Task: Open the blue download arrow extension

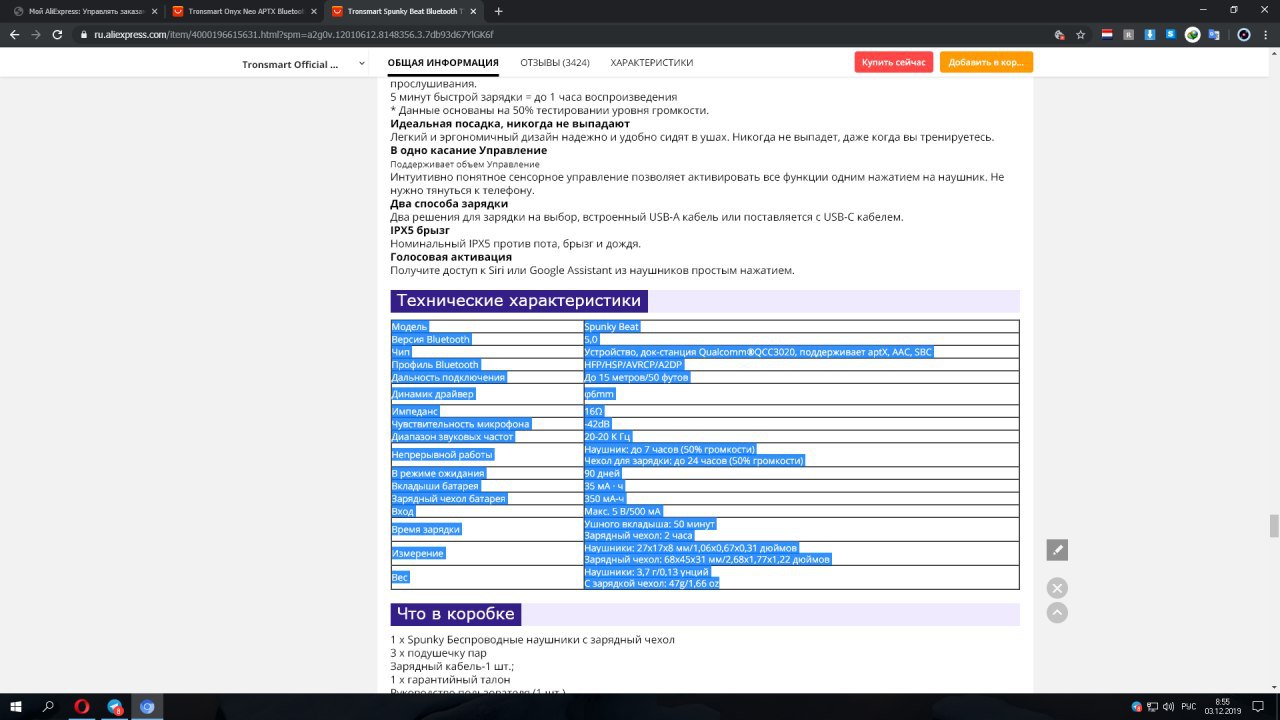Action: [x=1150, y=34]
